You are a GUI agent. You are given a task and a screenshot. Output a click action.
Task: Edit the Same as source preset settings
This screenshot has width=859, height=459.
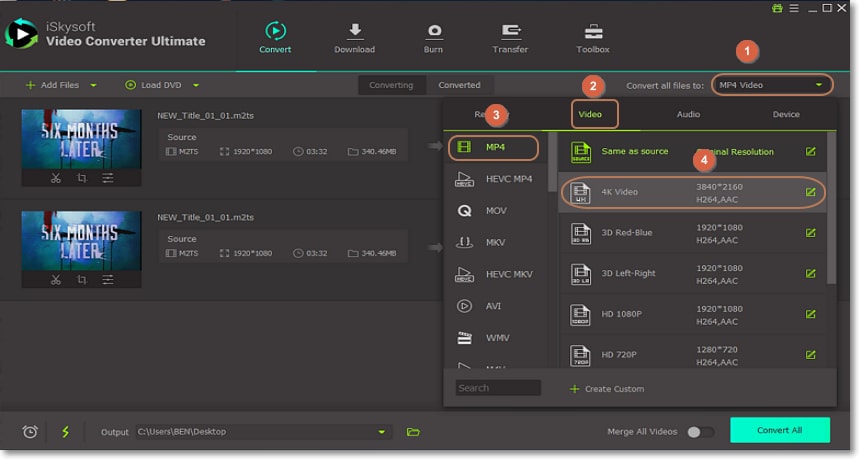click(810, 152)
